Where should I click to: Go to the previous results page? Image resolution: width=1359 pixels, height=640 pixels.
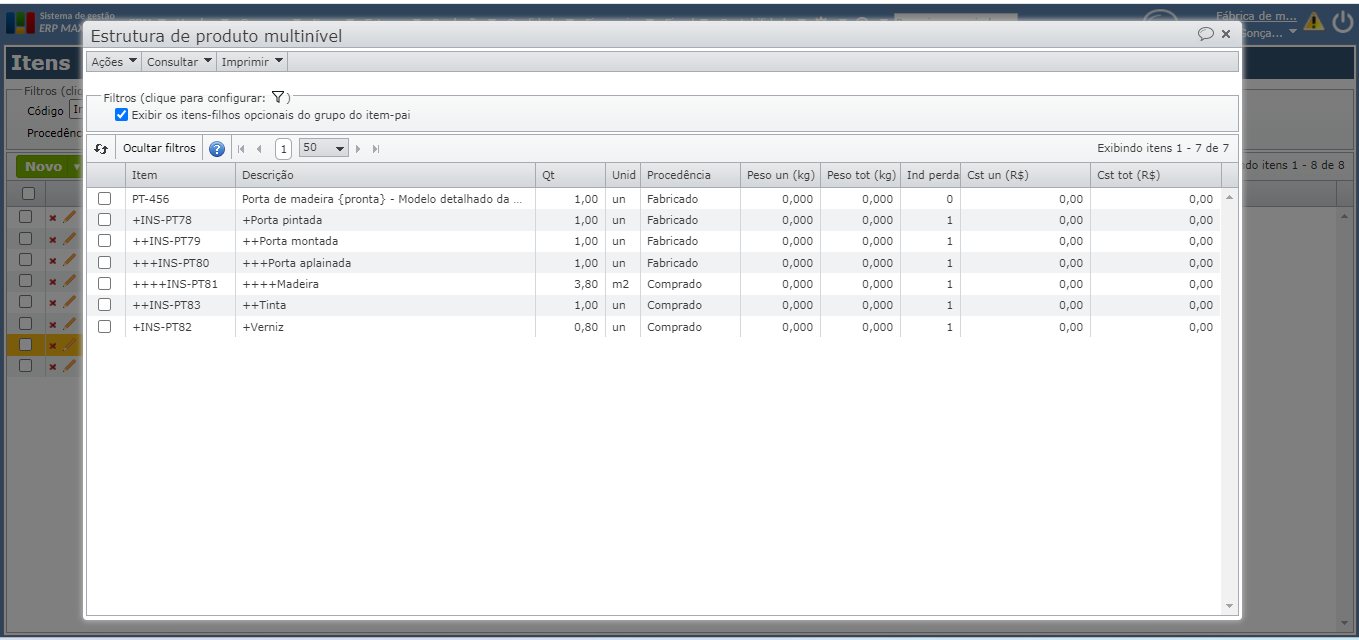click(259, 149)
